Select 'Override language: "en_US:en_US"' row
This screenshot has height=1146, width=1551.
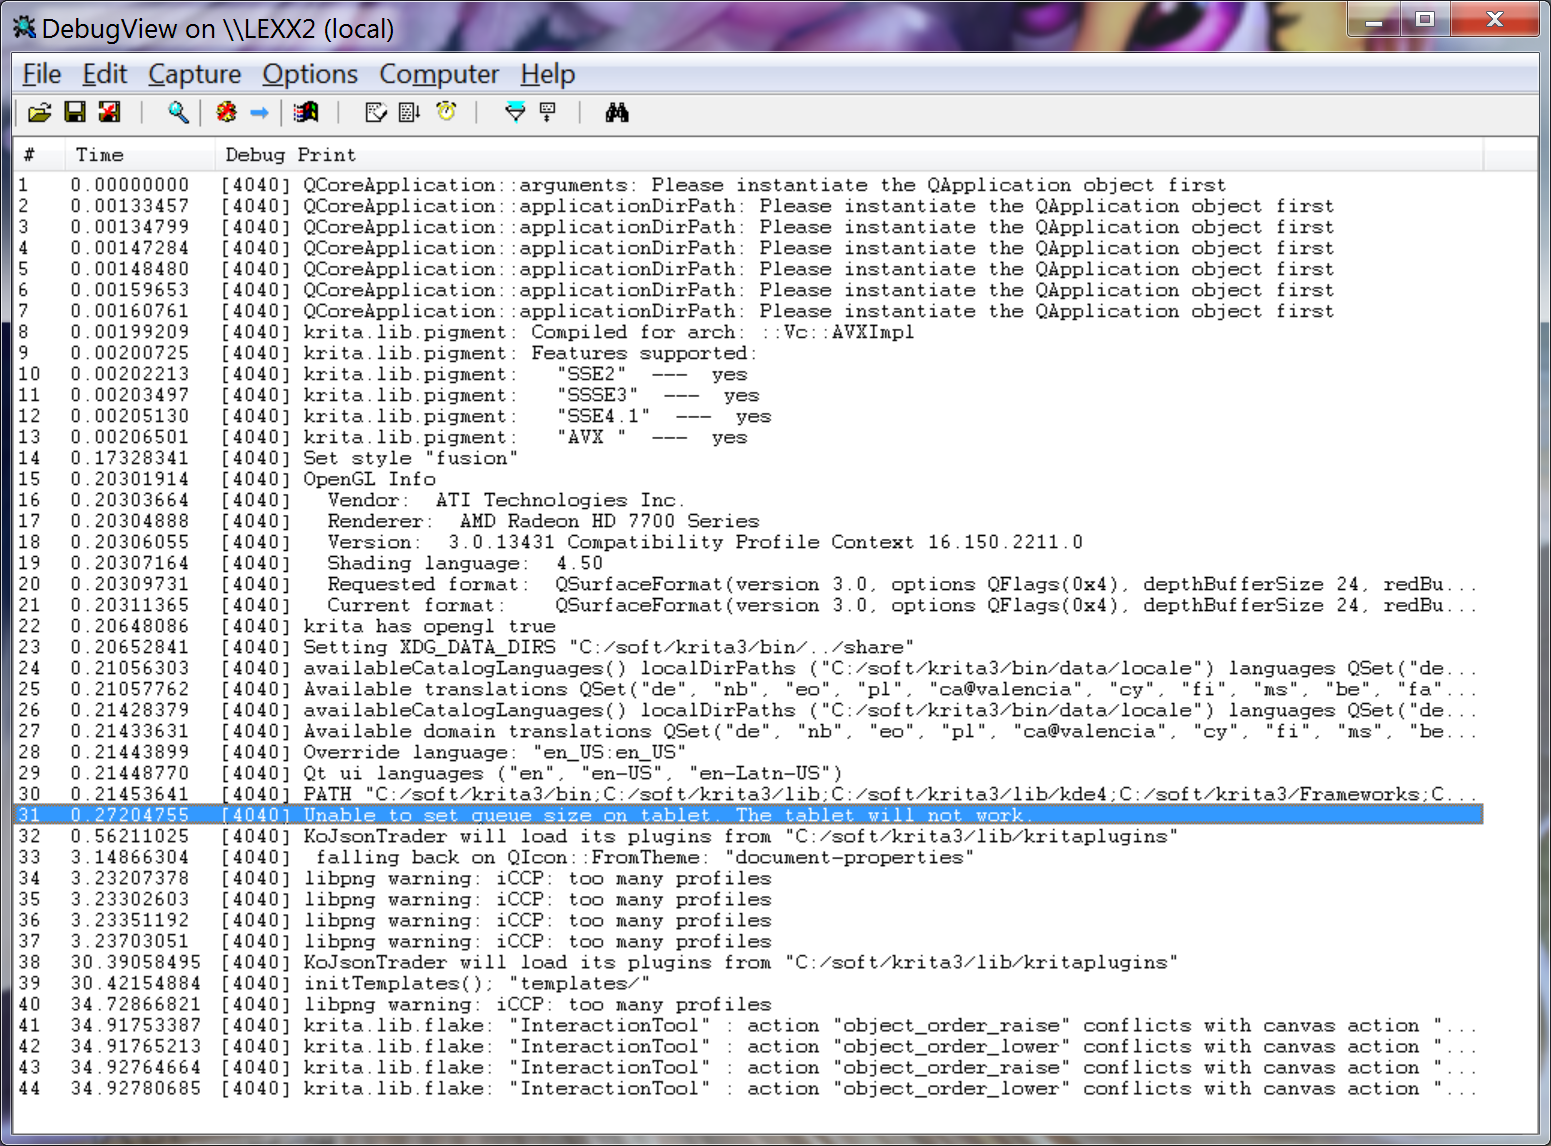click(x=748, y=752)
